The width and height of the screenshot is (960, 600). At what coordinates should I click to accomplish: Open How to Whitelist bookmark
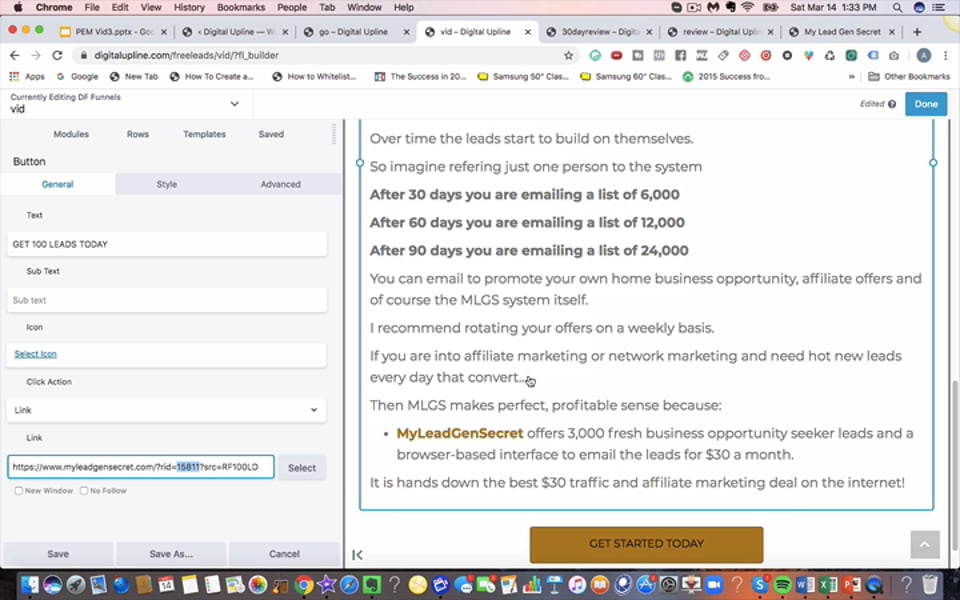tap(315, 77)
